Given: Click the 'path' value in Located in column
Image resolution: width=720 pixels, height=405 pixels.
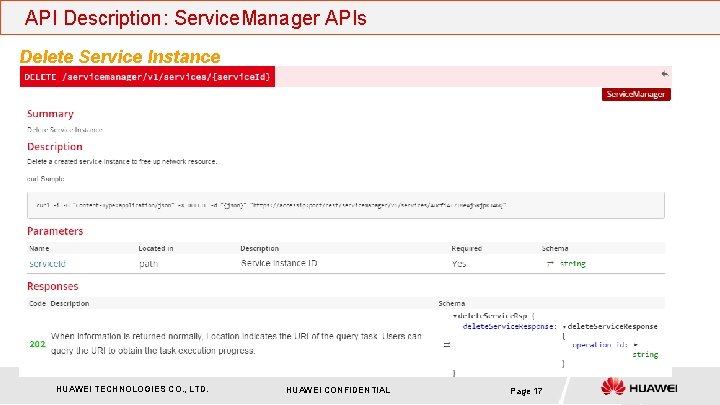Looking at the screenshot, I should tap(148, 264).
